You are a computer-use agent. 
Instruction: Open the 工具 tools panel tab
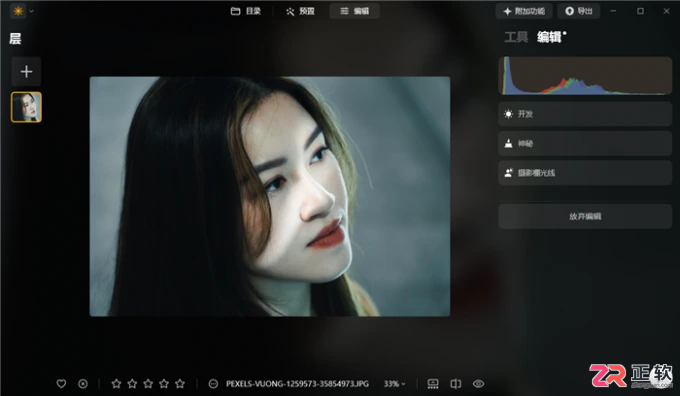[x=516, y=37]
